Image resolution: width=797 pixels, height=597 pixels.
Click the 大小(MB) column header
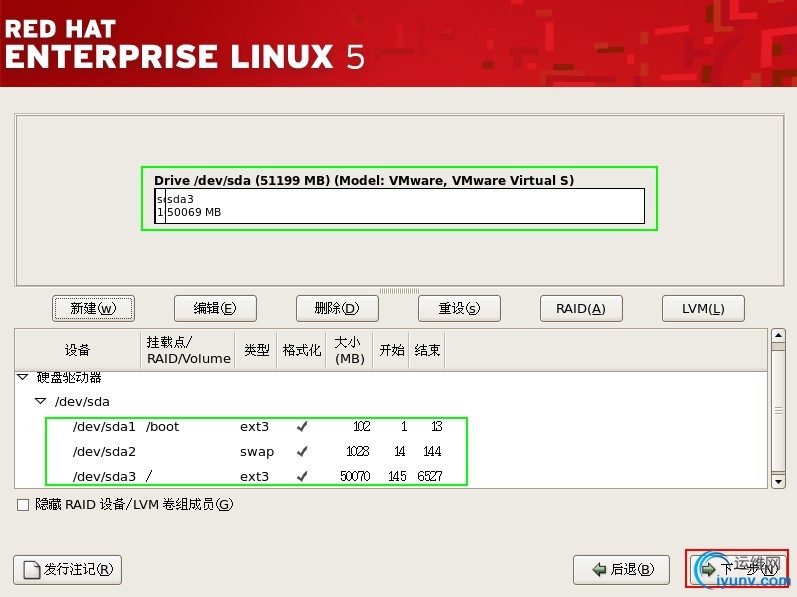[x=350, y=350]
